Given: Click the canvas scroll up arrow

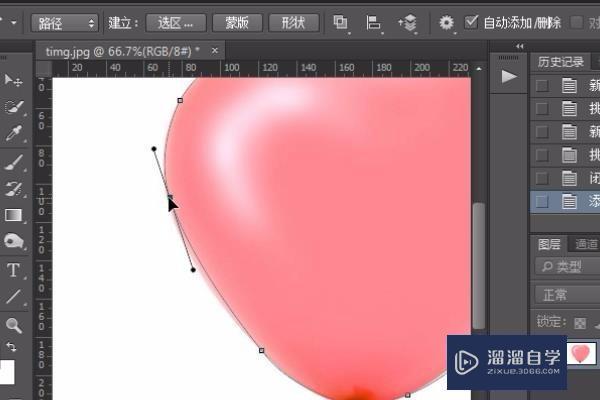Looking at the screenshot, I should point(479,69).
